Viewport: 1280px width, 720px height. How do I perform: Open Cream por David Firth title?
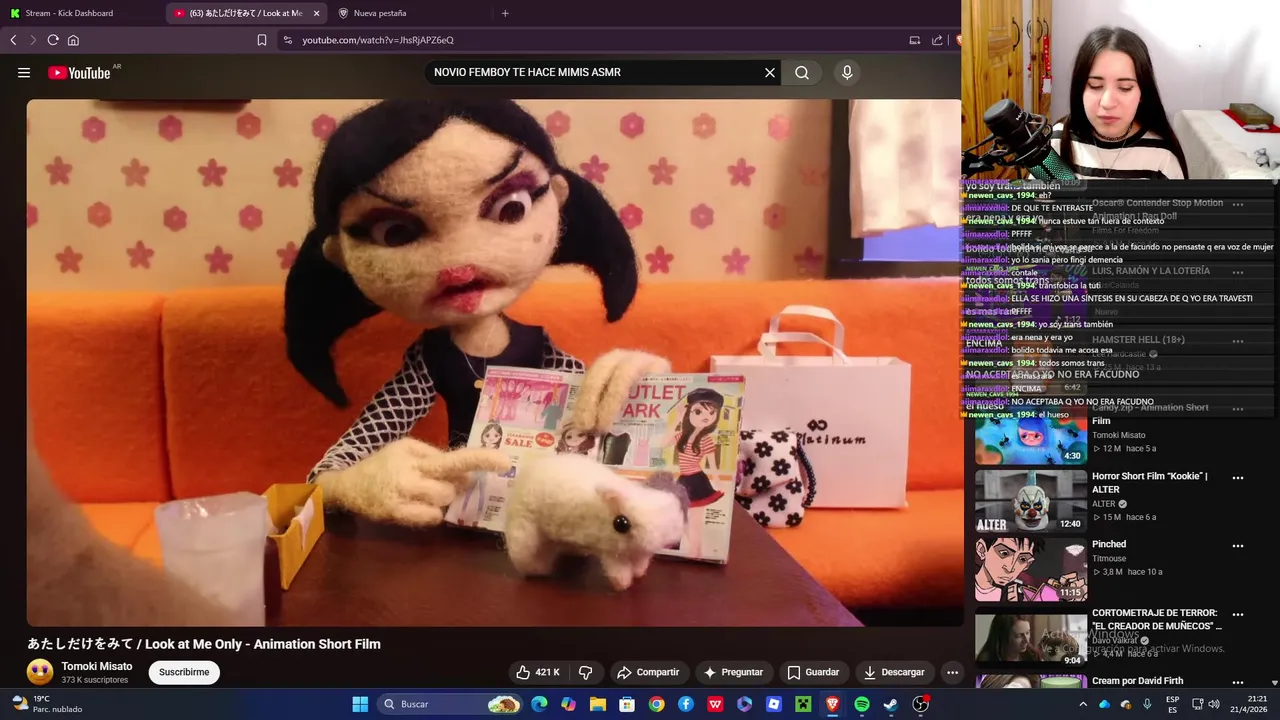1137,681
